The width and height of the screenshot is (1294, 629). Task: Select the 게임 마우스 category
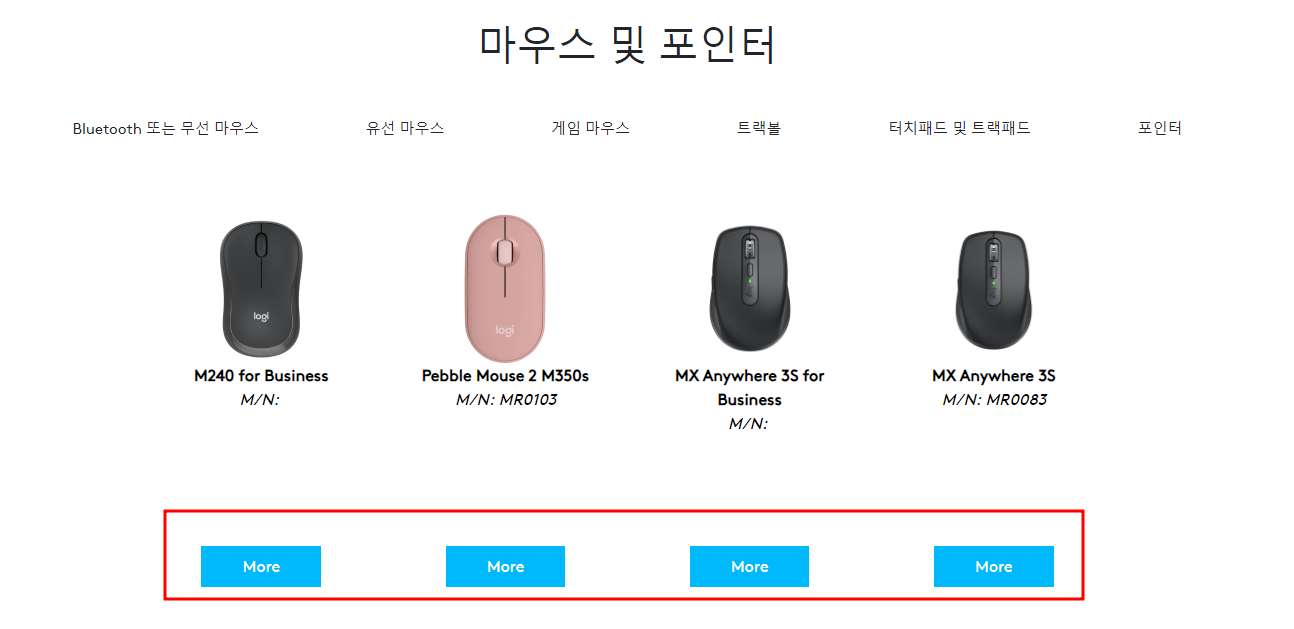pyautogui.click(x=589, y=127)
